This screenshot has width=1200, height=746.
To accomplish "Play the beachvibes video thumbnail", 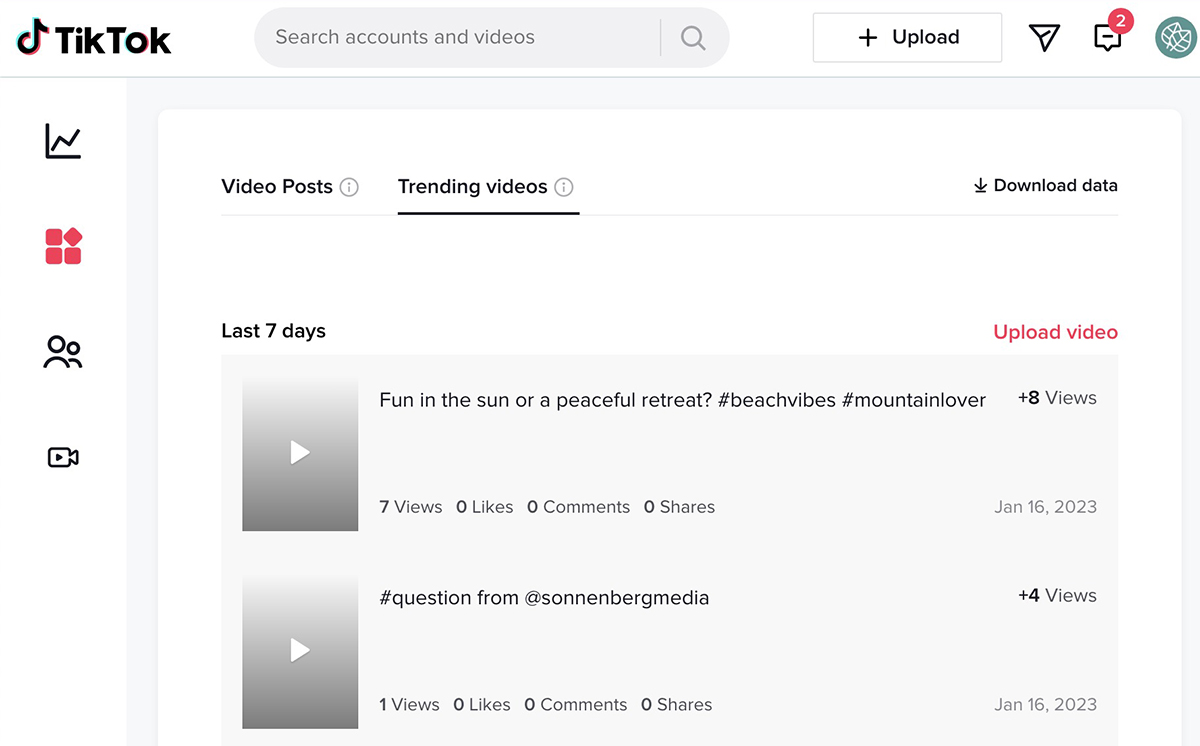I will pyautogui.click(x=300, y=453).
